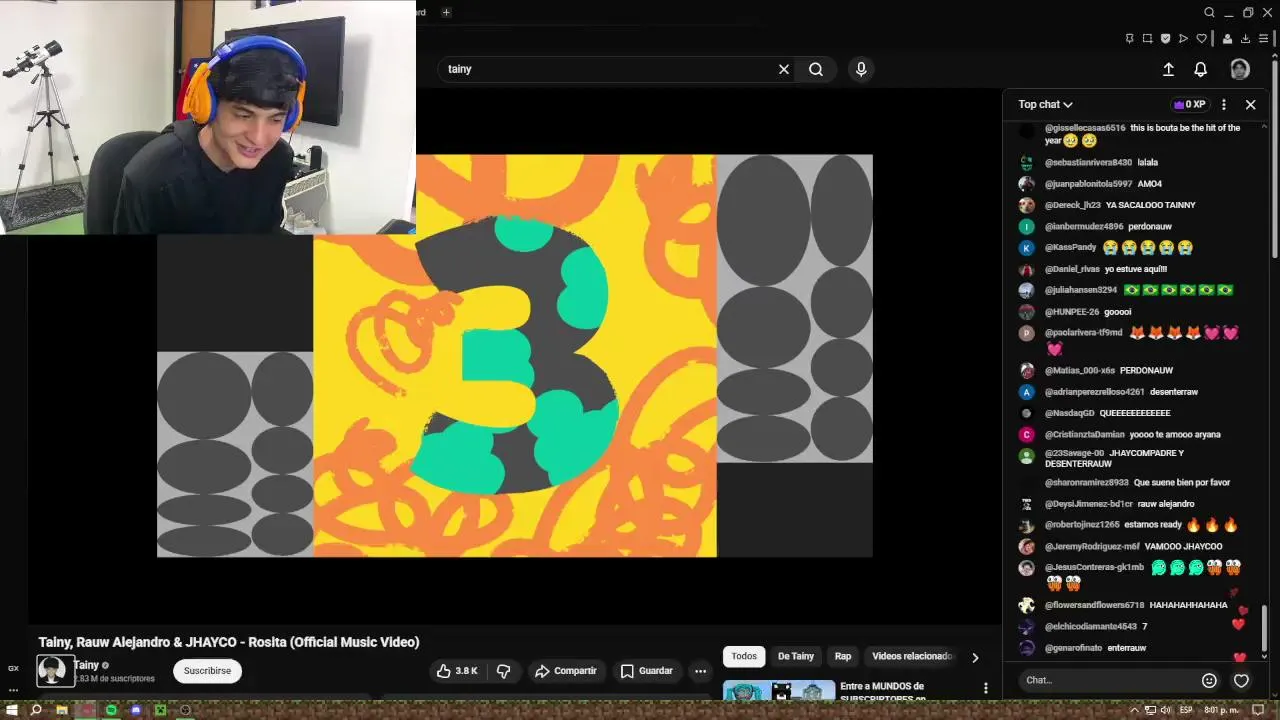The image size is (1280, 720).
Task: Open live chat options three-dot menu
Action: click(1224, 104)
